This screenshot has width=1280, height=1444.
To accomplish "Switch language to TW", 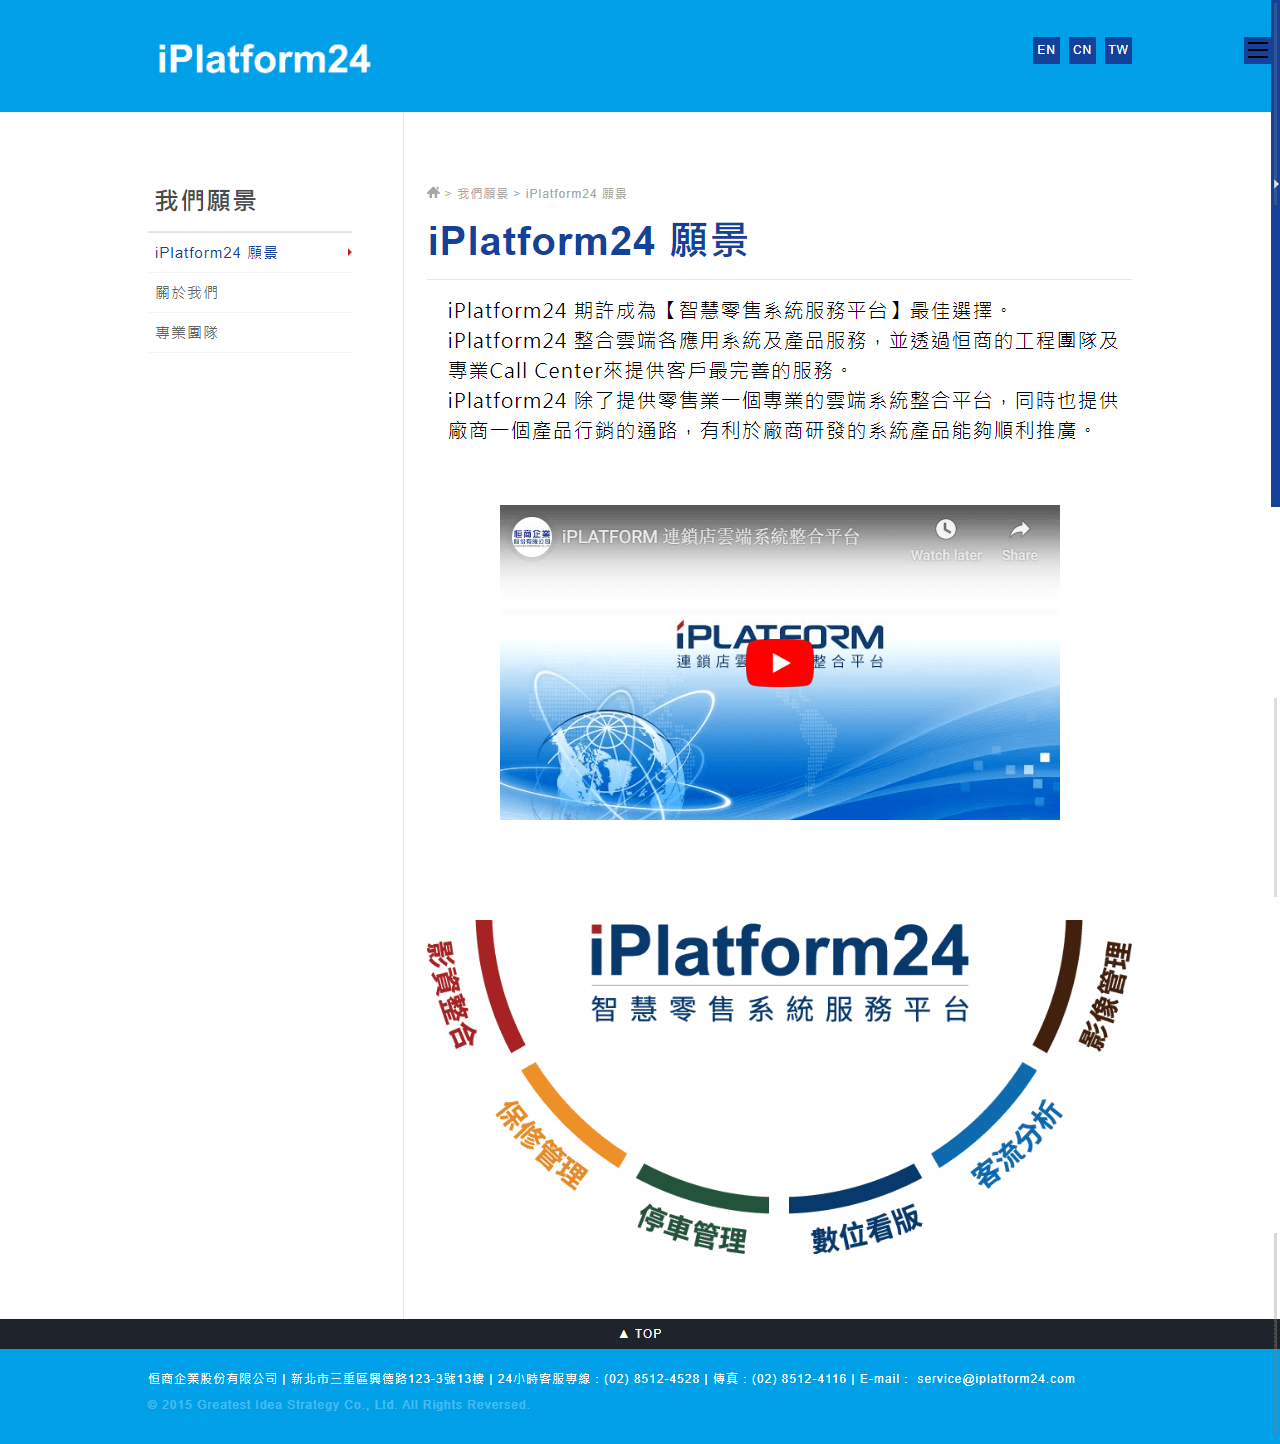I will (x=1118, y=50).
